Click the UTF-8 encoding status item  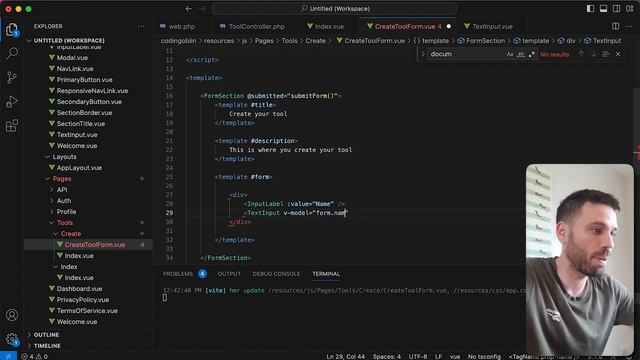(x=418, y=356)
